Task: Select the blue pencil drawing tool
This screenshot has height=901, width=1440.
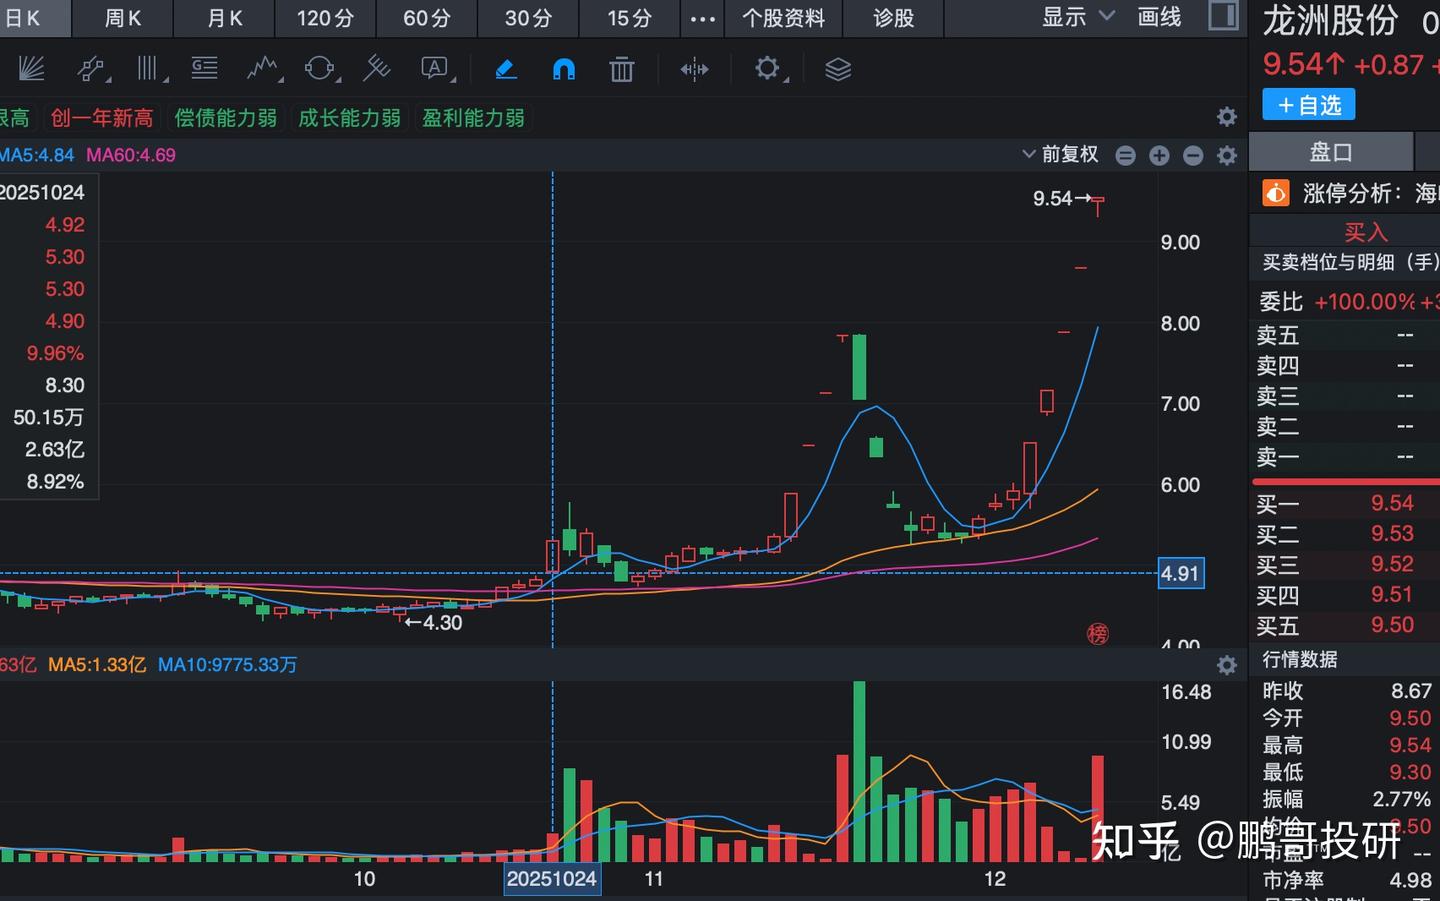Action: [x=505, y=68]
